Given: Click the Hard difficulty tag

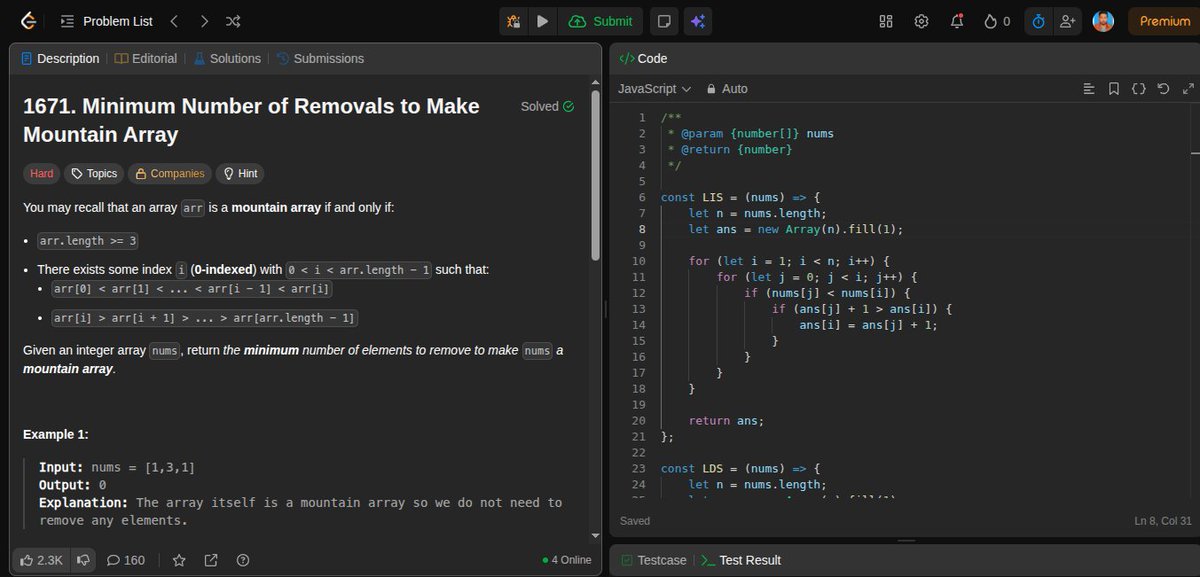Looking at the screenshot, I should pos(42,173).
